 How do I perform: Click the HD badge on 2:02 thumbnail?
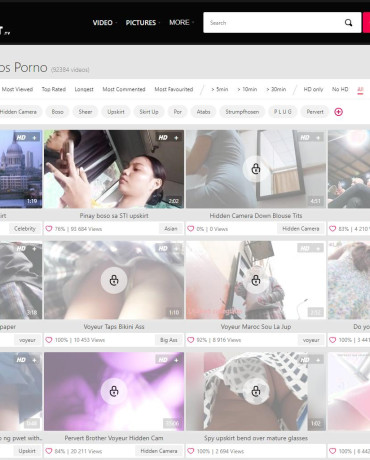tap(163, 138)
